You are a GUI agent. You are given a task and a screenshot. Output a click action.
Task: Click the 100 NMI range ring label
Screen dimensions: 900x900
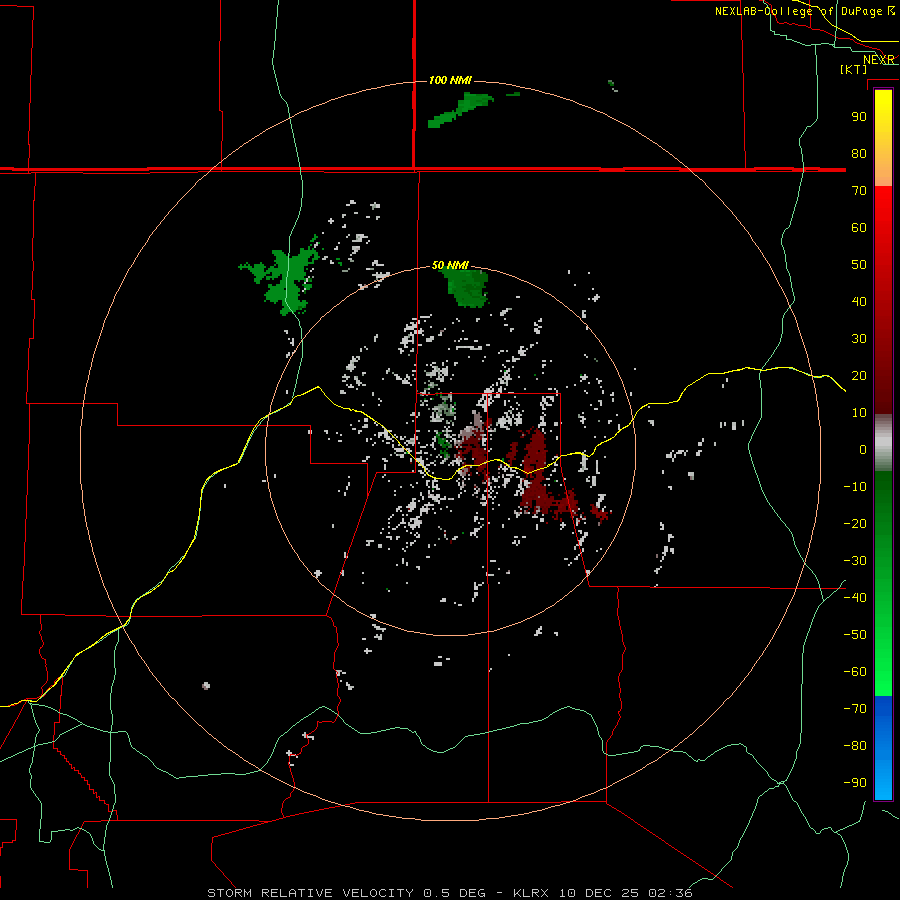point(450,80)
